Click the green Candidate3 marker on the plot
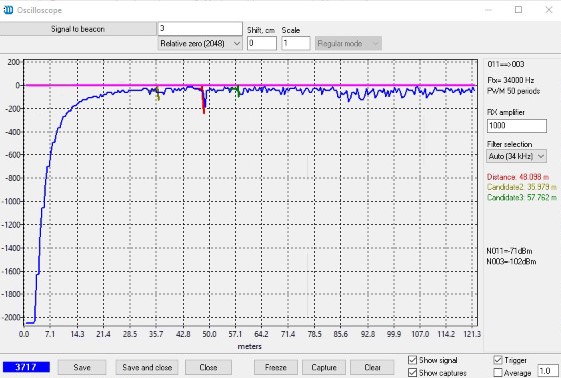The width and height of the screenshot is (561, 378). (x=238, y=92)
